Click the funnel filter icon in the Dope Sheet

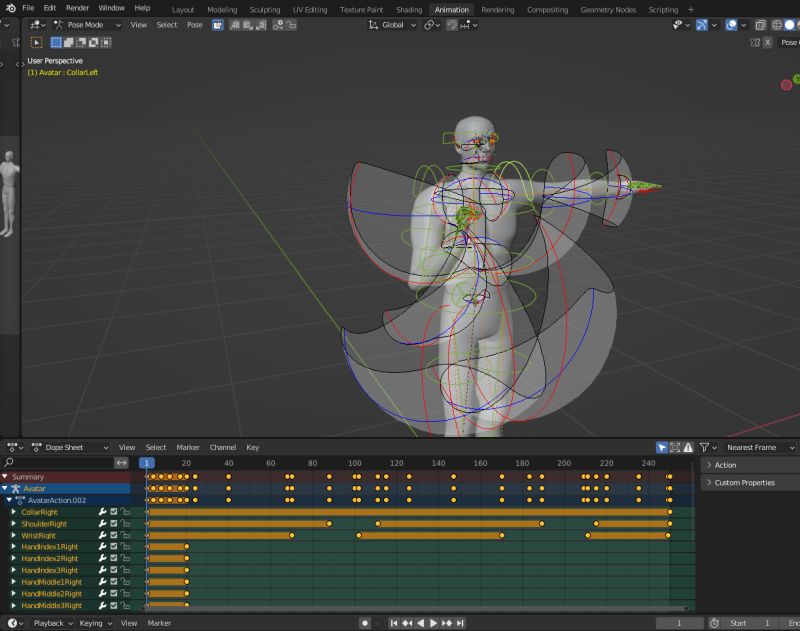(x=706, y=448)
